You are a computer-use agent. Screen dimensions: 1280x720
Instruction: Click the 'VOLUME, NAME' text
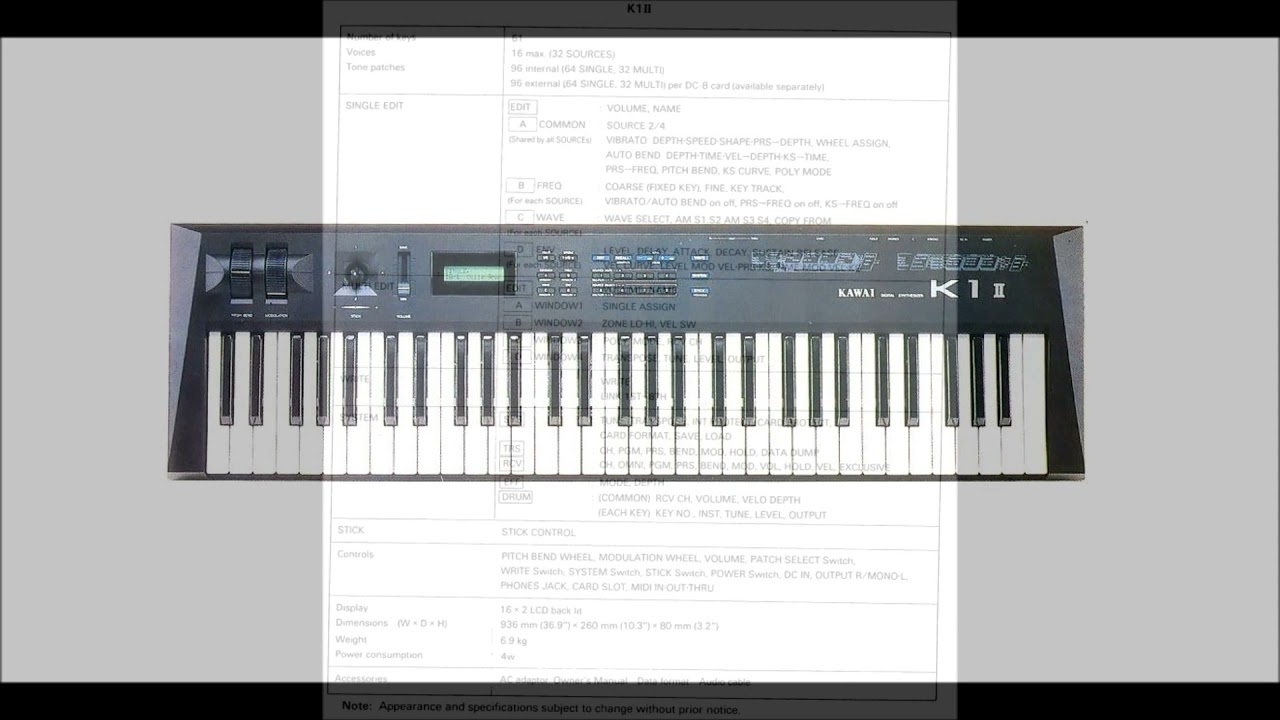pos(644,108)
